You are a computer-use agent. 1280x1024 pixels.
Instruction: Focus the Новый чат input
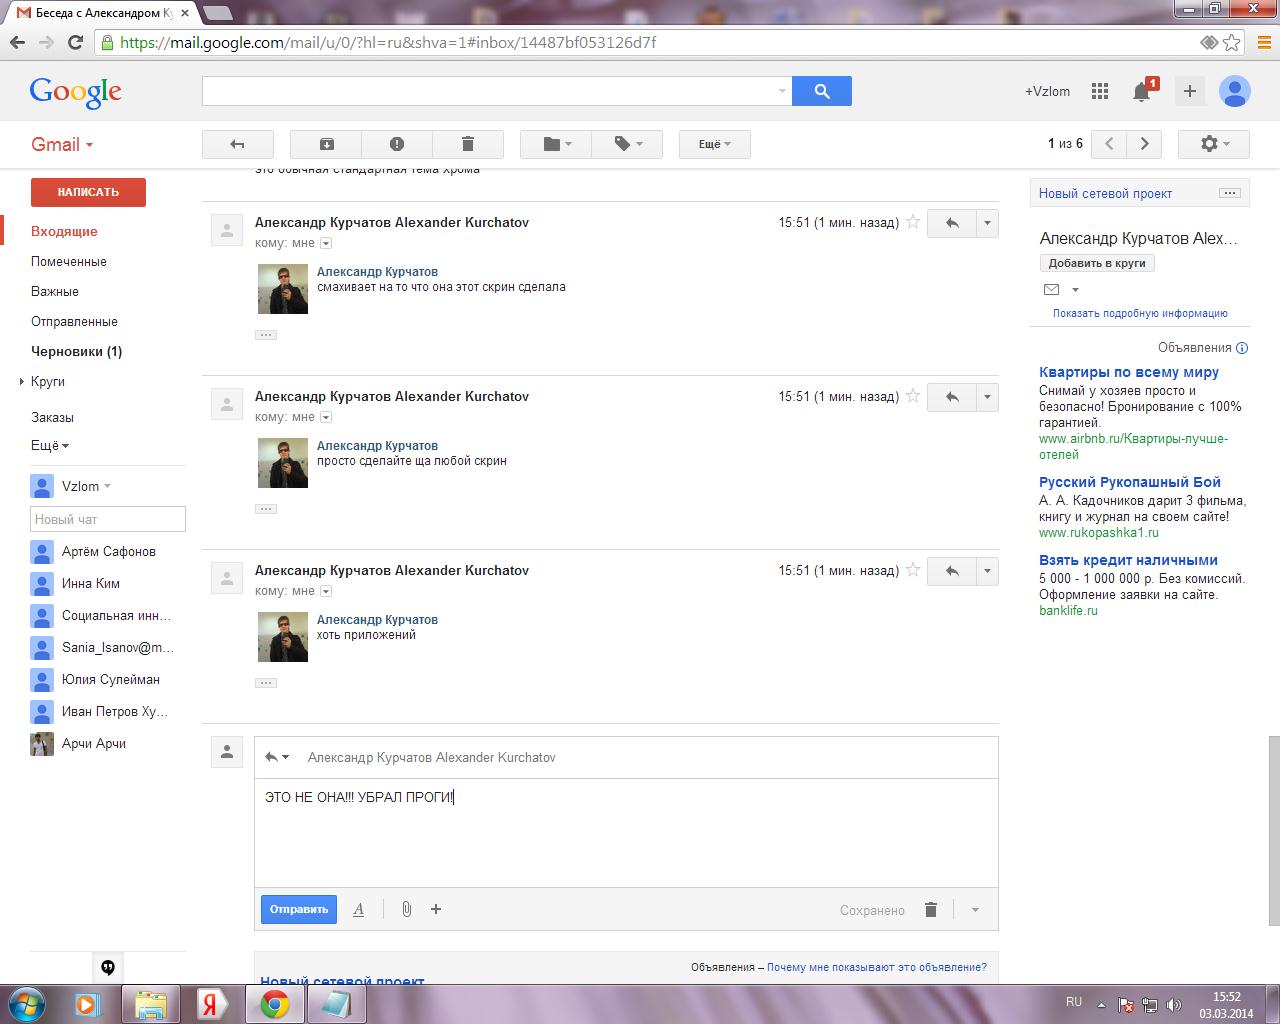[x=108, y=519]
